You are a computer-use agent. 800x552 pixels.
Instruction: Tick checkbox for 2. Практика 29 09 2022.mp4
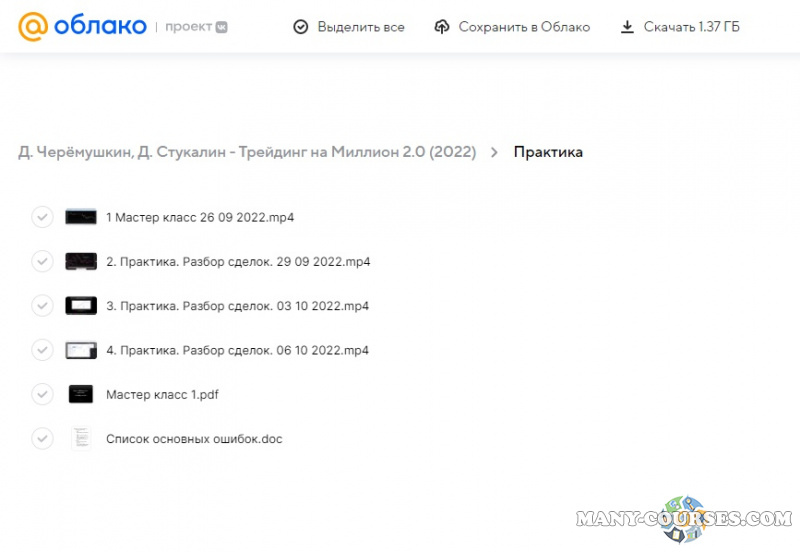[x=42, y=261]
